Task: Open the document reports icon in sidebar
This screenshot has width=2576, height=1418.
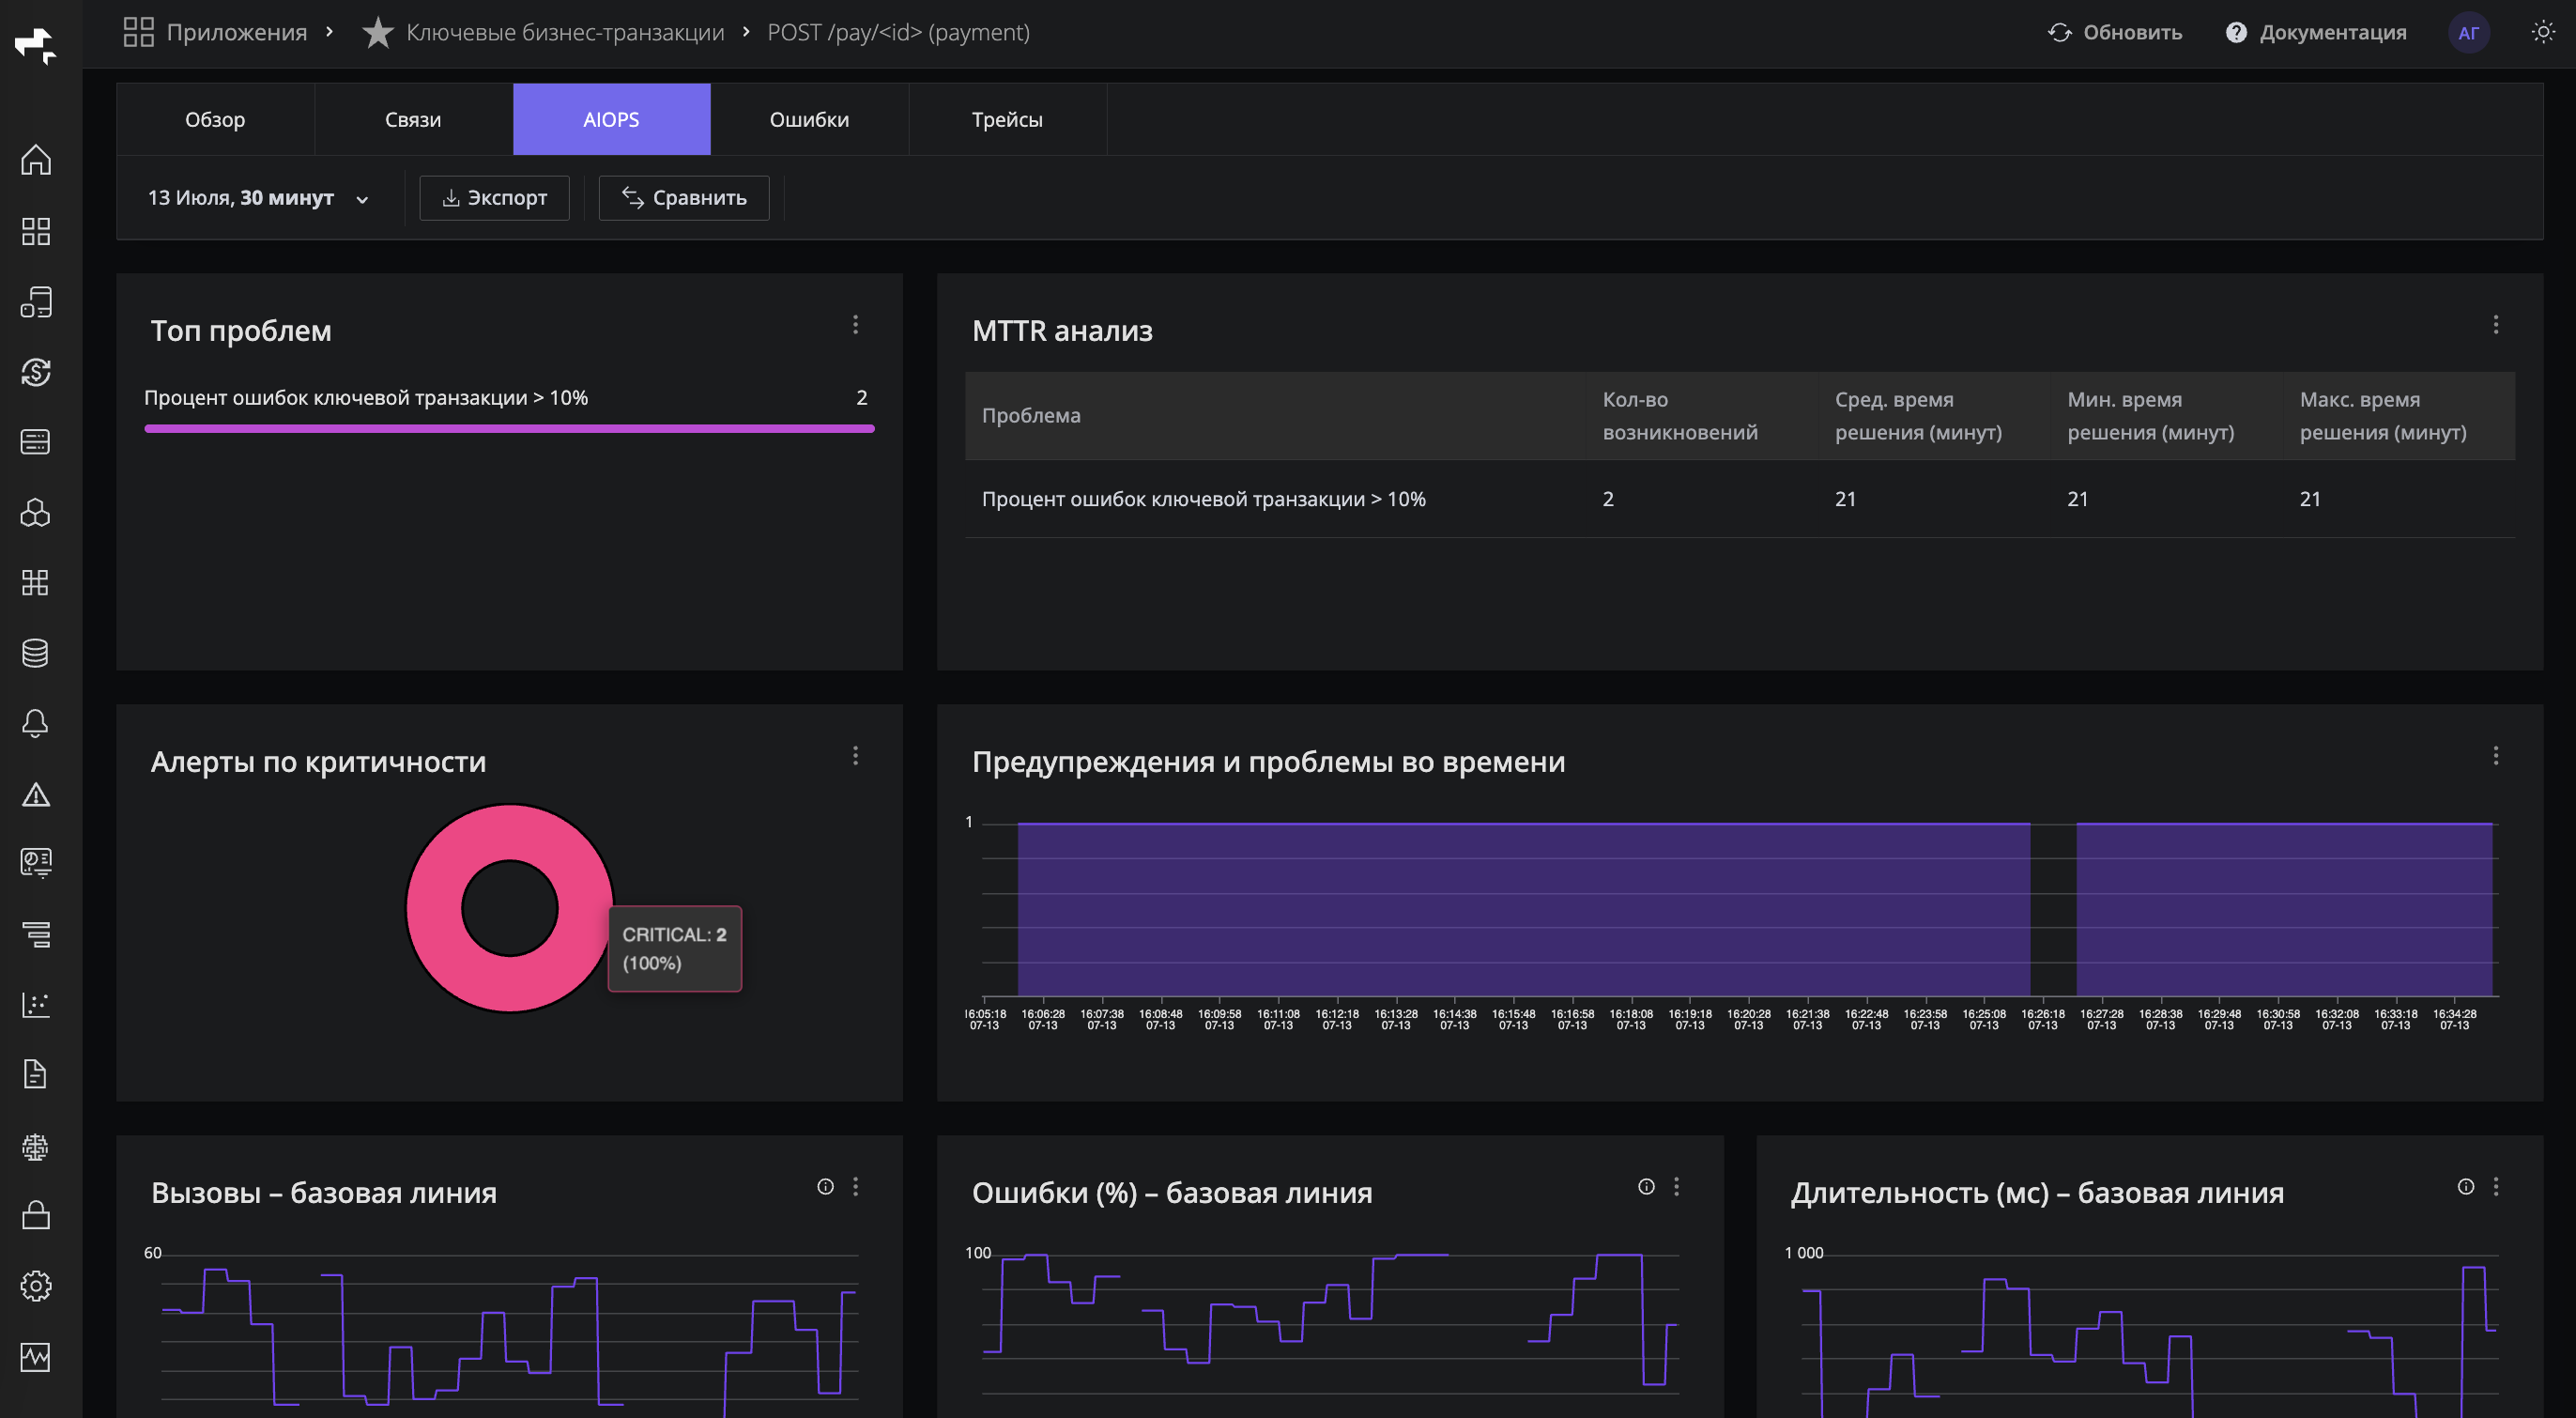Action: (x=36, y=1075)
